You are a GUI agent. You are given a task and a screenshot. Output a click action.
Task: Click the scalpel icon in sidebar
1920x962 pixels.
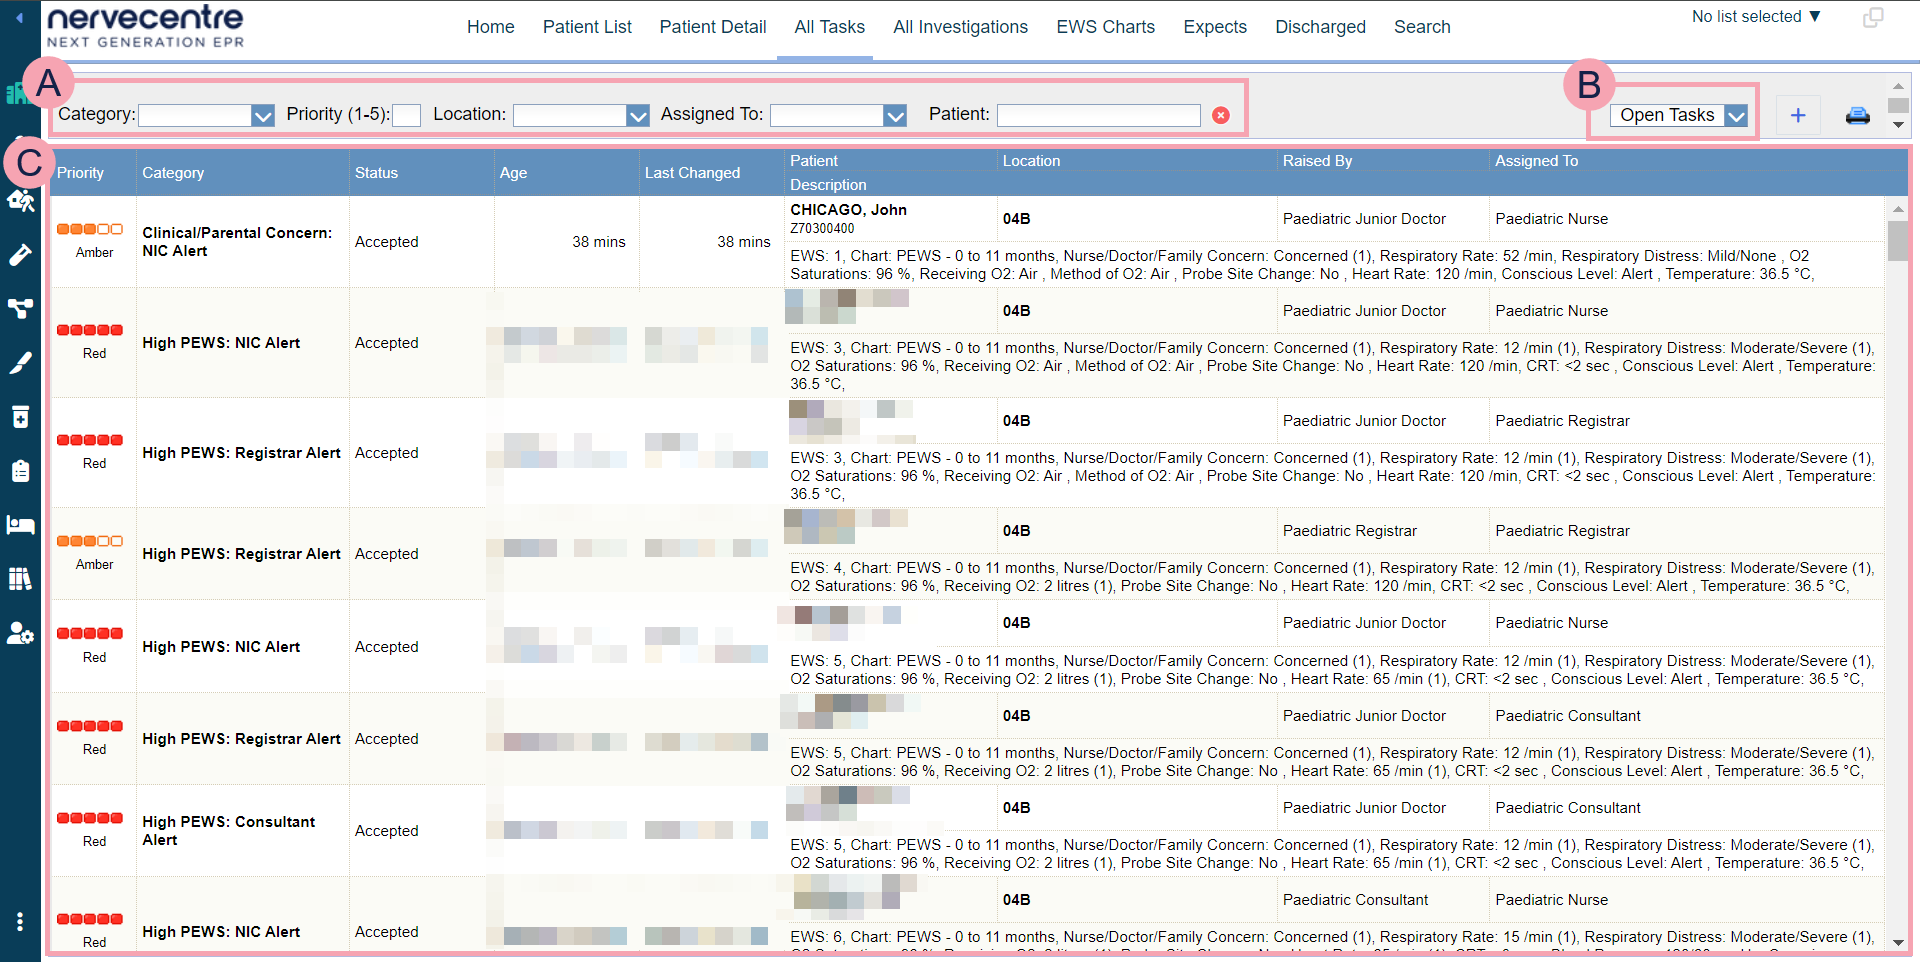pyautogui.click(x=20, y=363)
